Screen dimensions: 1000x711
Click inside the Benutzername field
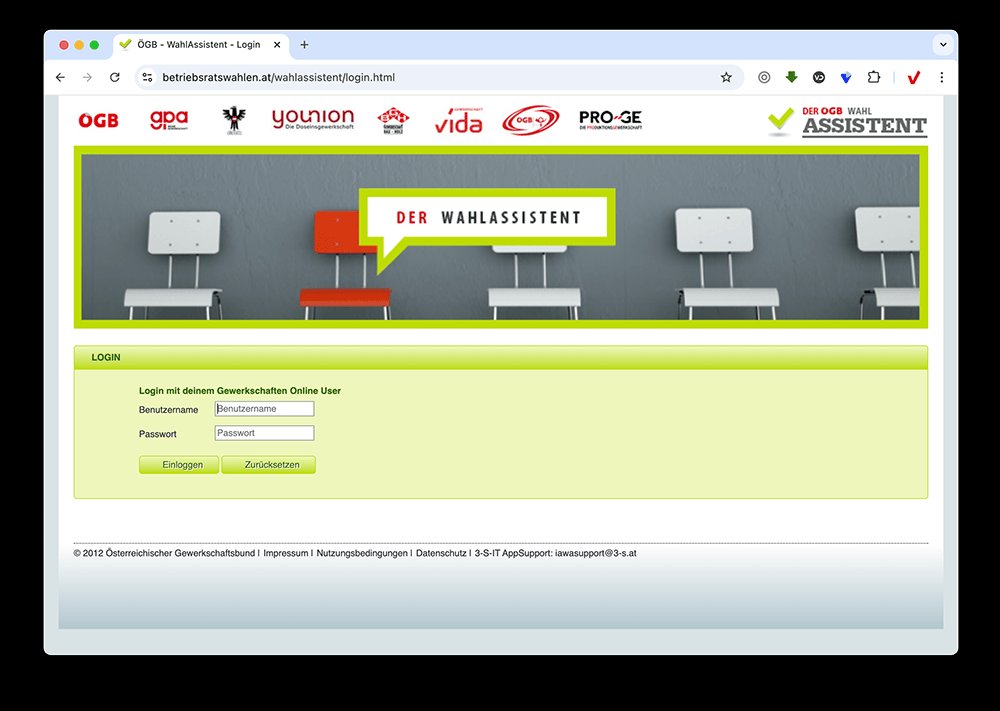(x=264, y=408)
